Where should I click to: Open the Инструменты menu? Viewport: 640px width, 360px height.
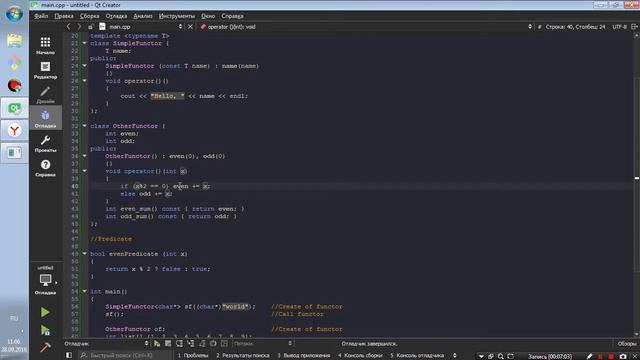(177, 16)
